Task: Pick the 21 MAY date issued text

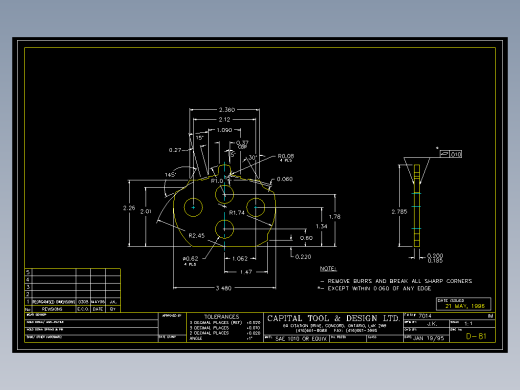Action: click(x=465, y=306)
